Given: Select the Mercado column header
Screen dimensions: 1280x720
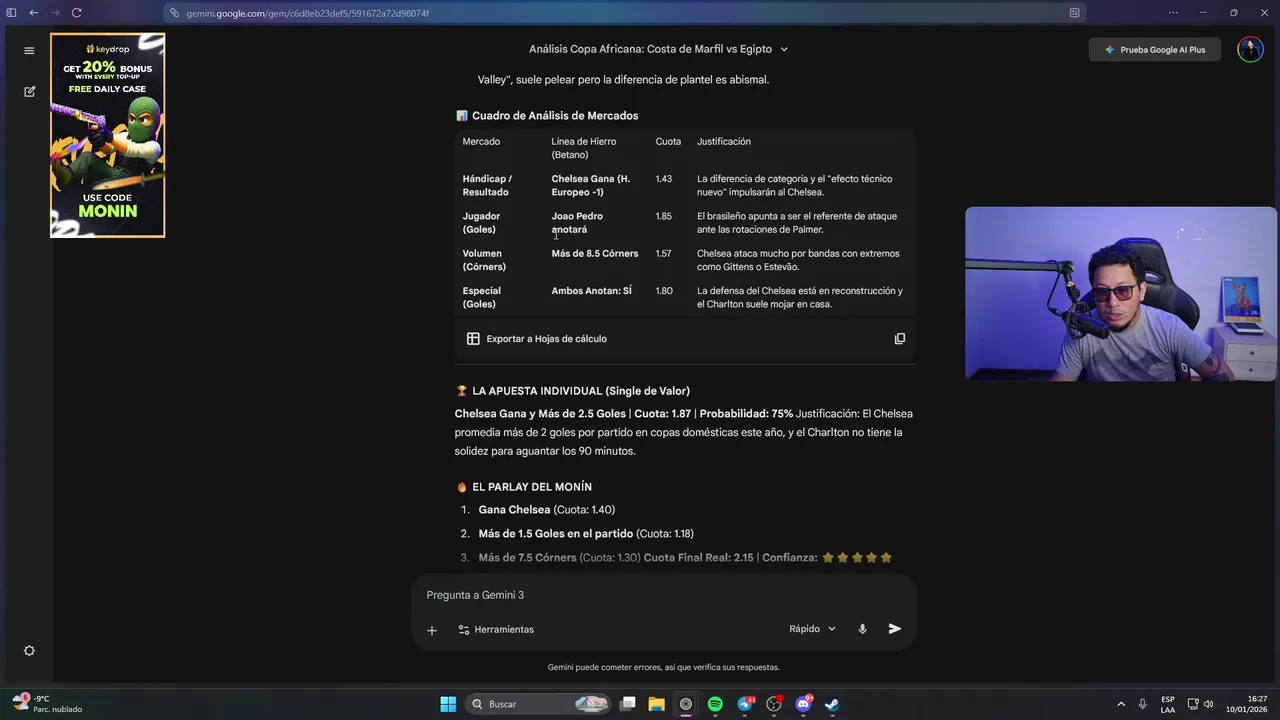Looking at the screenshot, I should click(x=481, y=142).
